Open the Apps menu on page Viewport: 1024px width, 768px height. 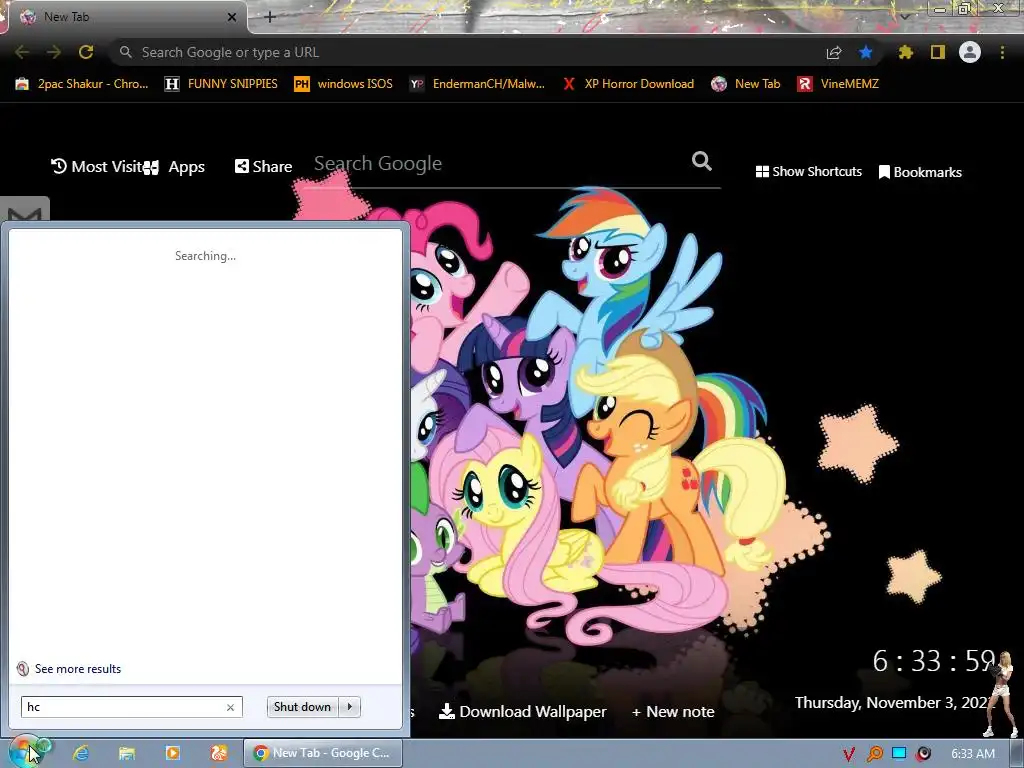click(x=174, y=167)
